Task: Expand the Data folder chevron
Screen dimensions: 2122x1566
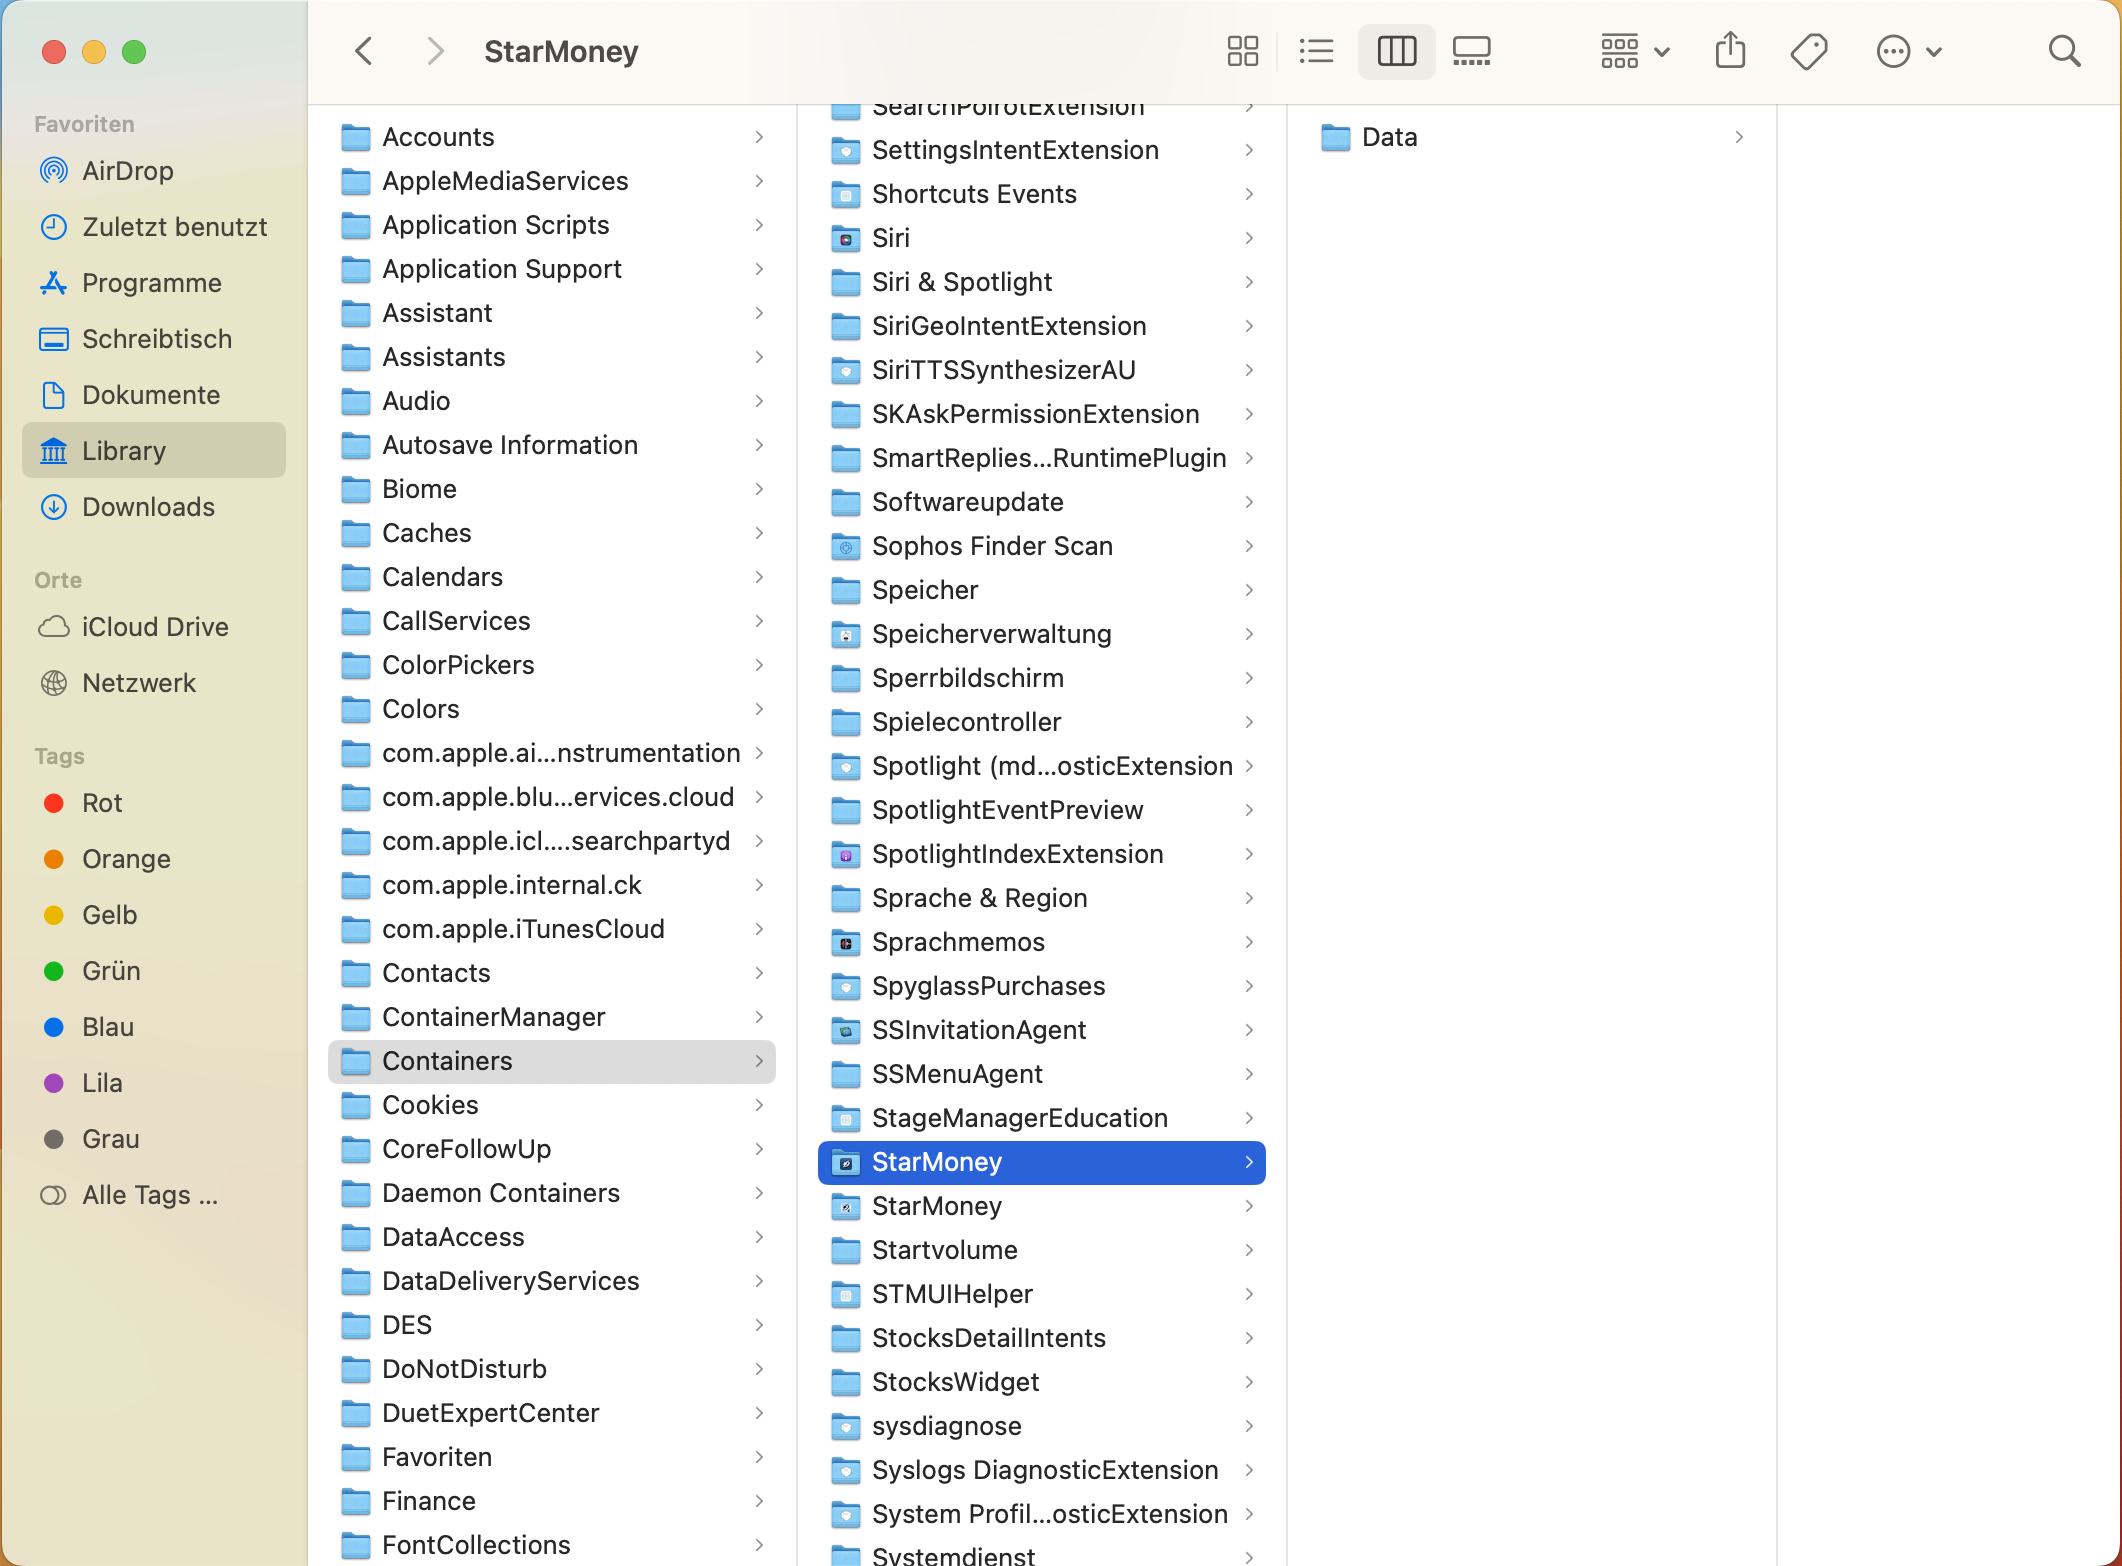Action: point(1739,137)
